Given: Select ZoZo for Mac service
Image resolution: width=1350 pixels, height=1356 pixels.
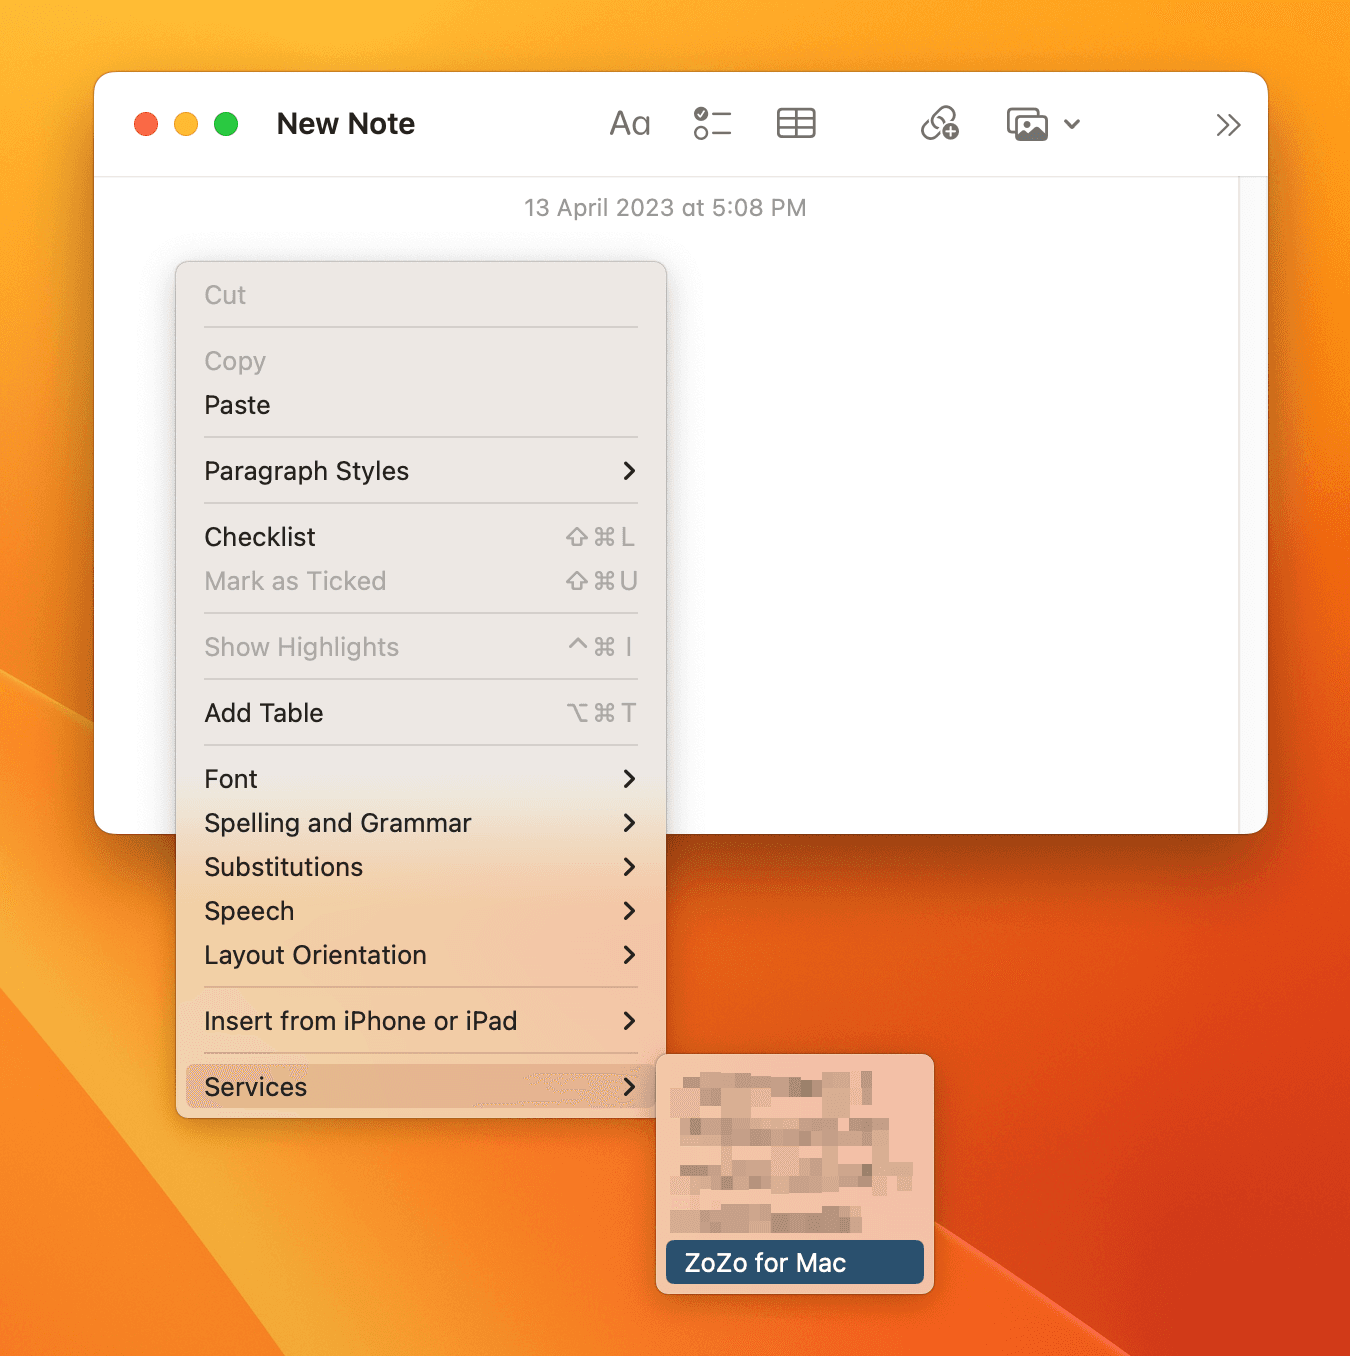Looking at the screenshot, I should [795, 1262].
